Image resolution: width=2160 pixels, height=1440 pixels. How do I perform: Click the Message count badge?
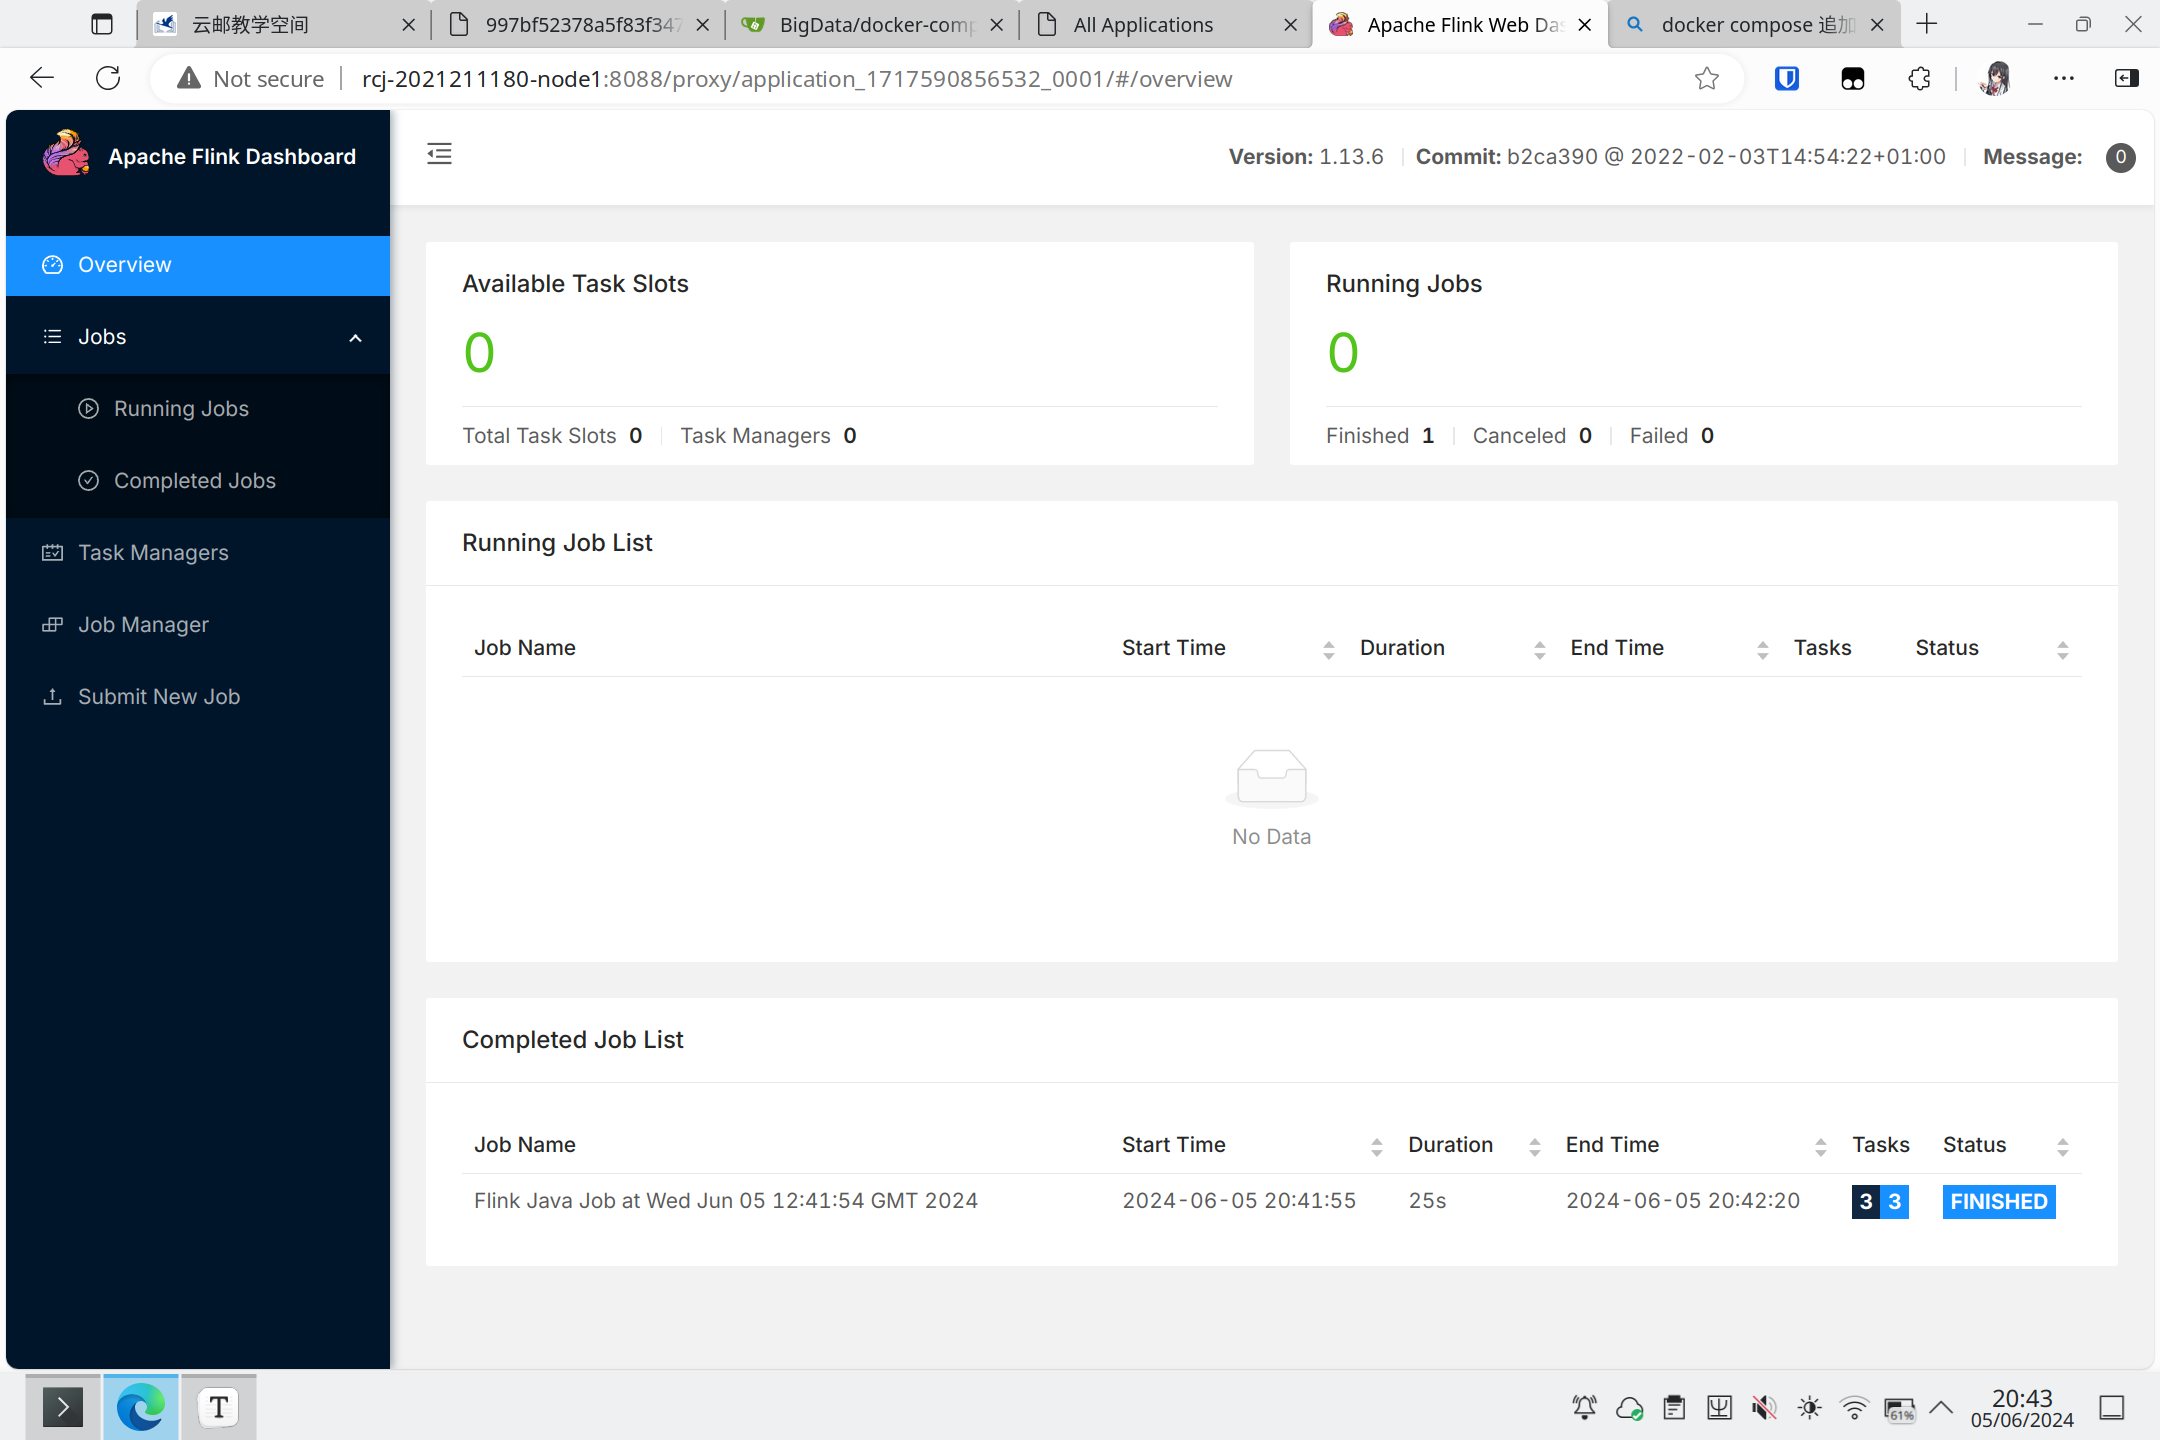(x=2120, y=157)
